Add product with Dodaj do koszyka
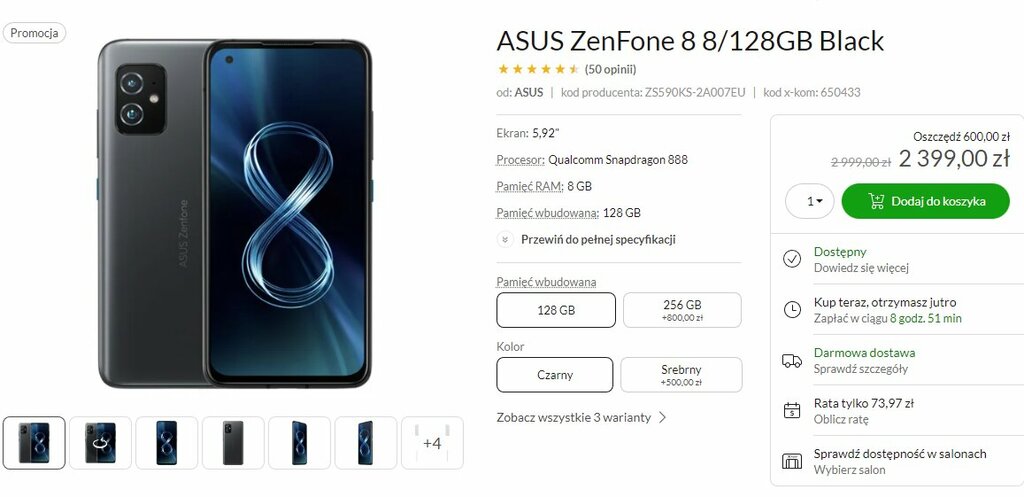Viewport: 1024px width, 497px height. click(925, 201)
